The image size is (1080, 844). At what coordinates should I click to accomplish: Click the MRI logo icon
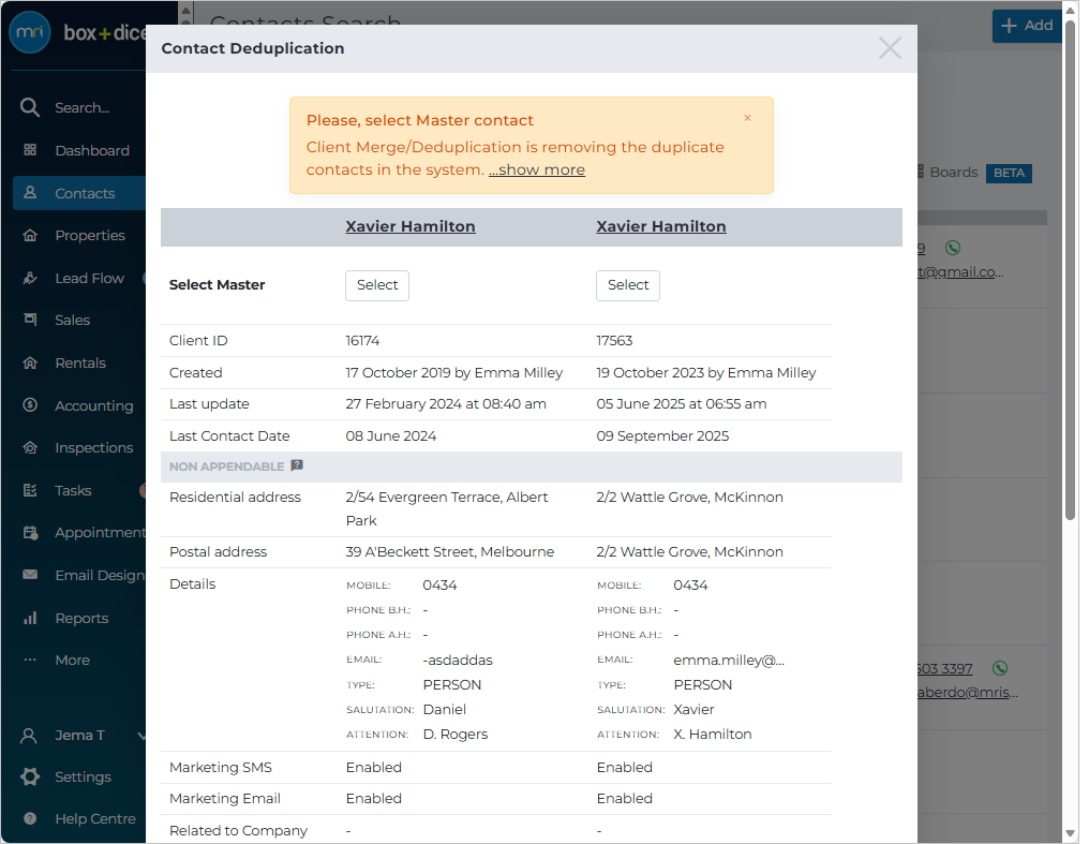coord(30,32)
